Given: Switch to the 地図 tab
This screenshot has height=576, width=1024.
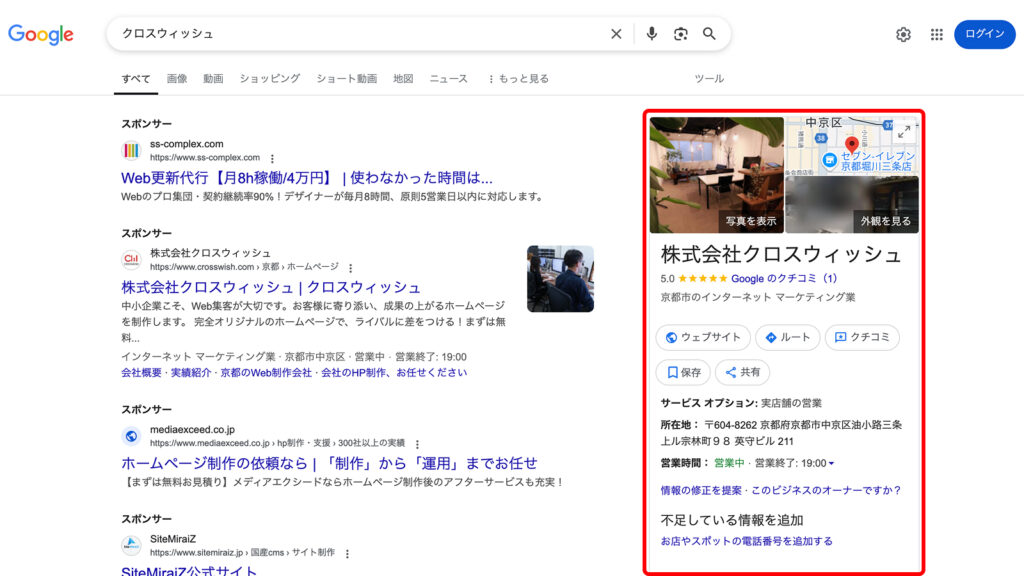Looking at the screenshot, I should coord(403,79).
